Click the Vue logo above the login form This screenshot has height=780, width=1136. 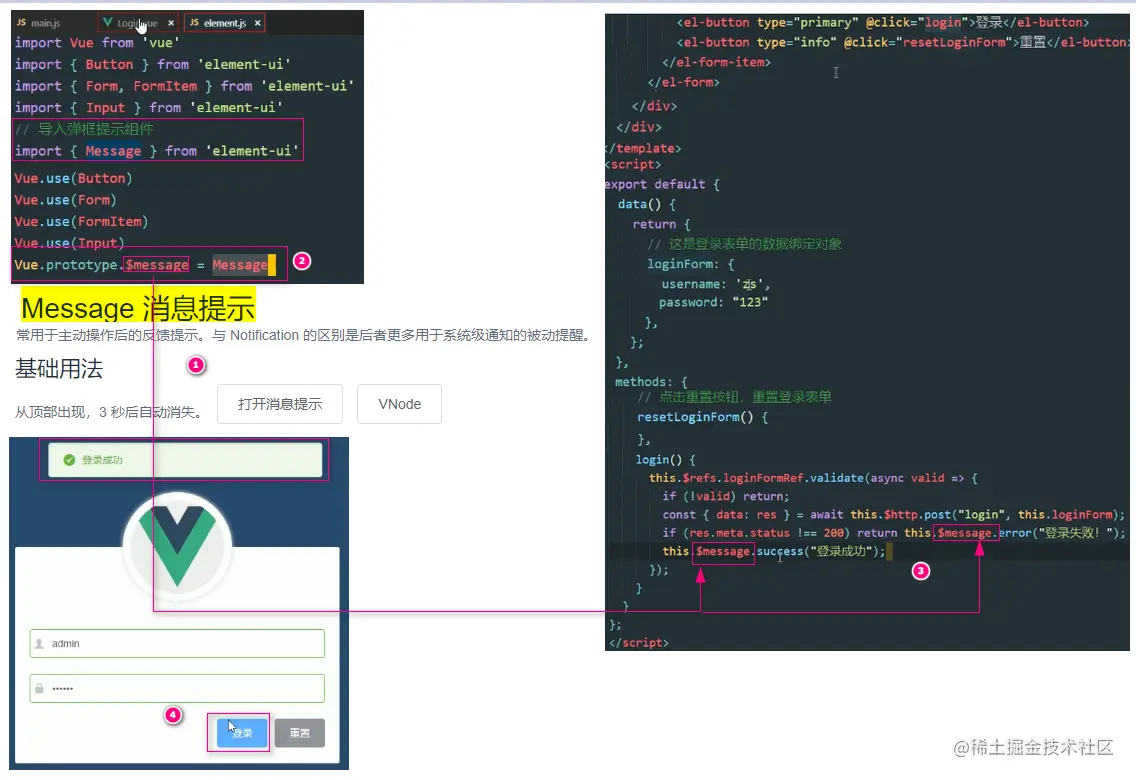178,545
